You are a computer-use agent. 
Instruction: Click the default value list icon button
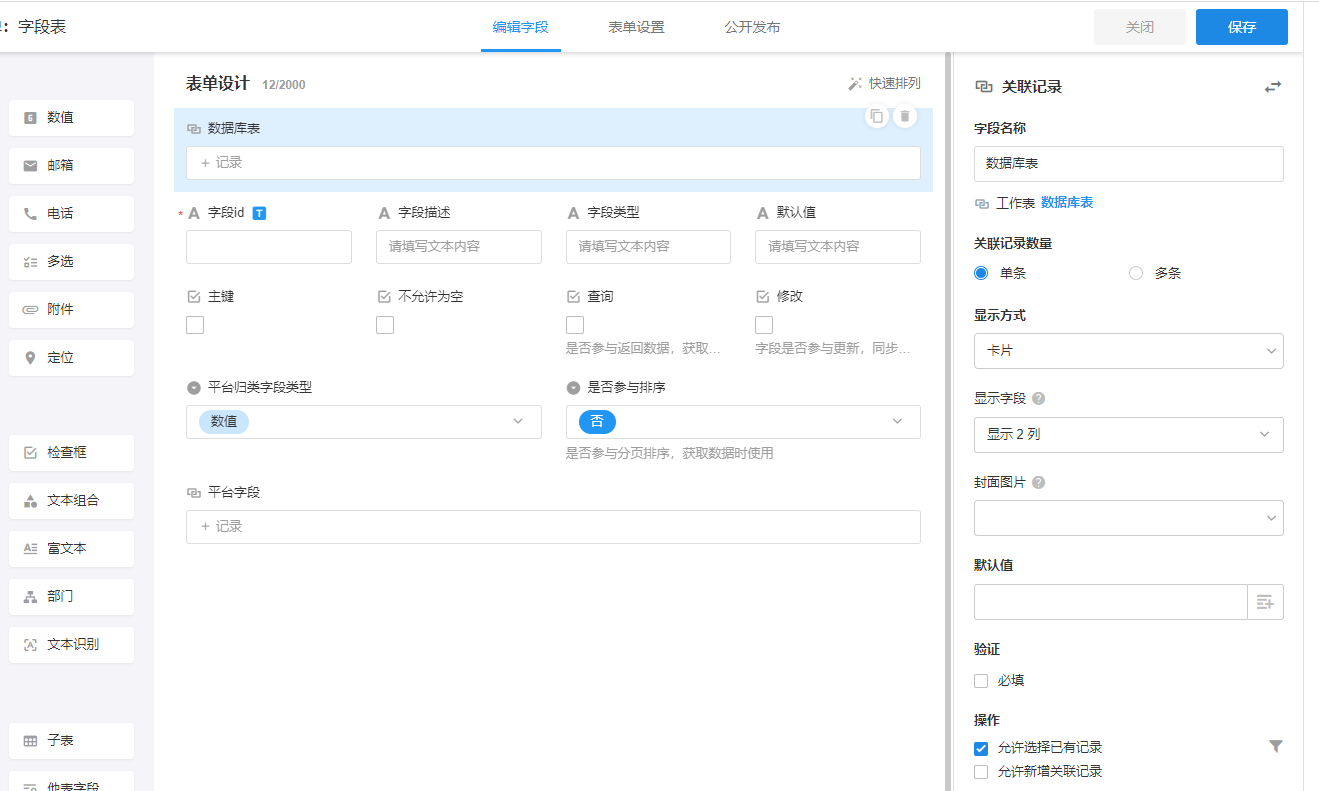(x=1265, y=602)
